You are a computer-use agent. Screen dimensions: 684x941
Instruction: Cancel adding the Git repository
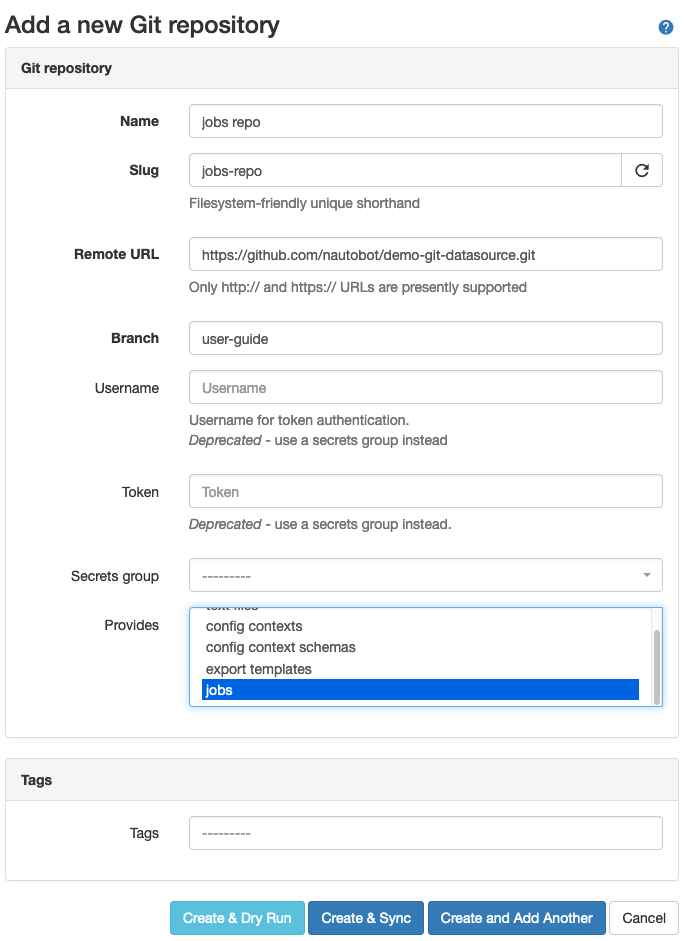coord(643,917)
